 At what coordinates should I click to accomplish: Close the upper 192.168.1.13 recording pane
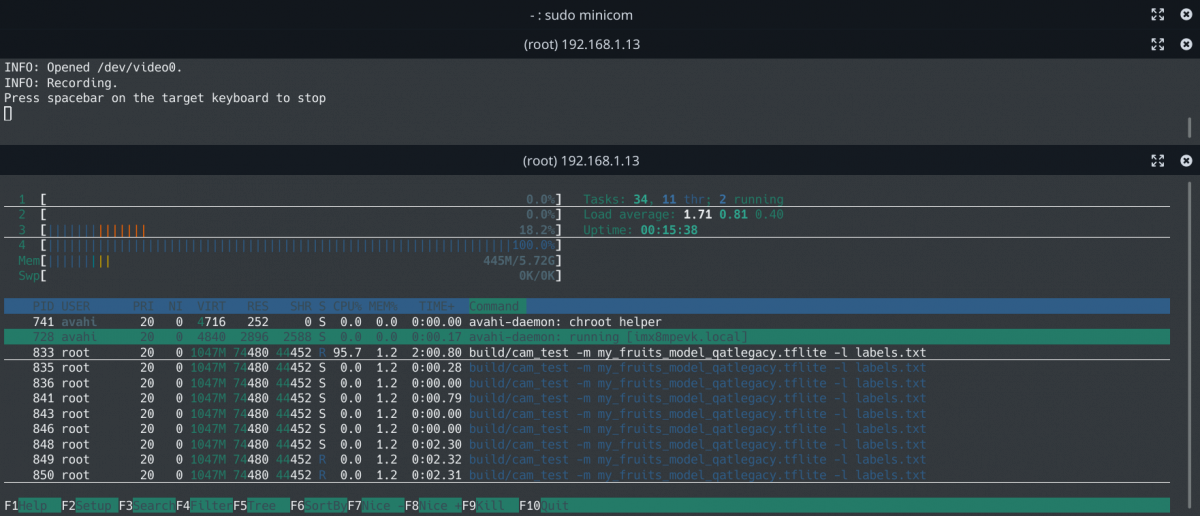pos(1186,44)
